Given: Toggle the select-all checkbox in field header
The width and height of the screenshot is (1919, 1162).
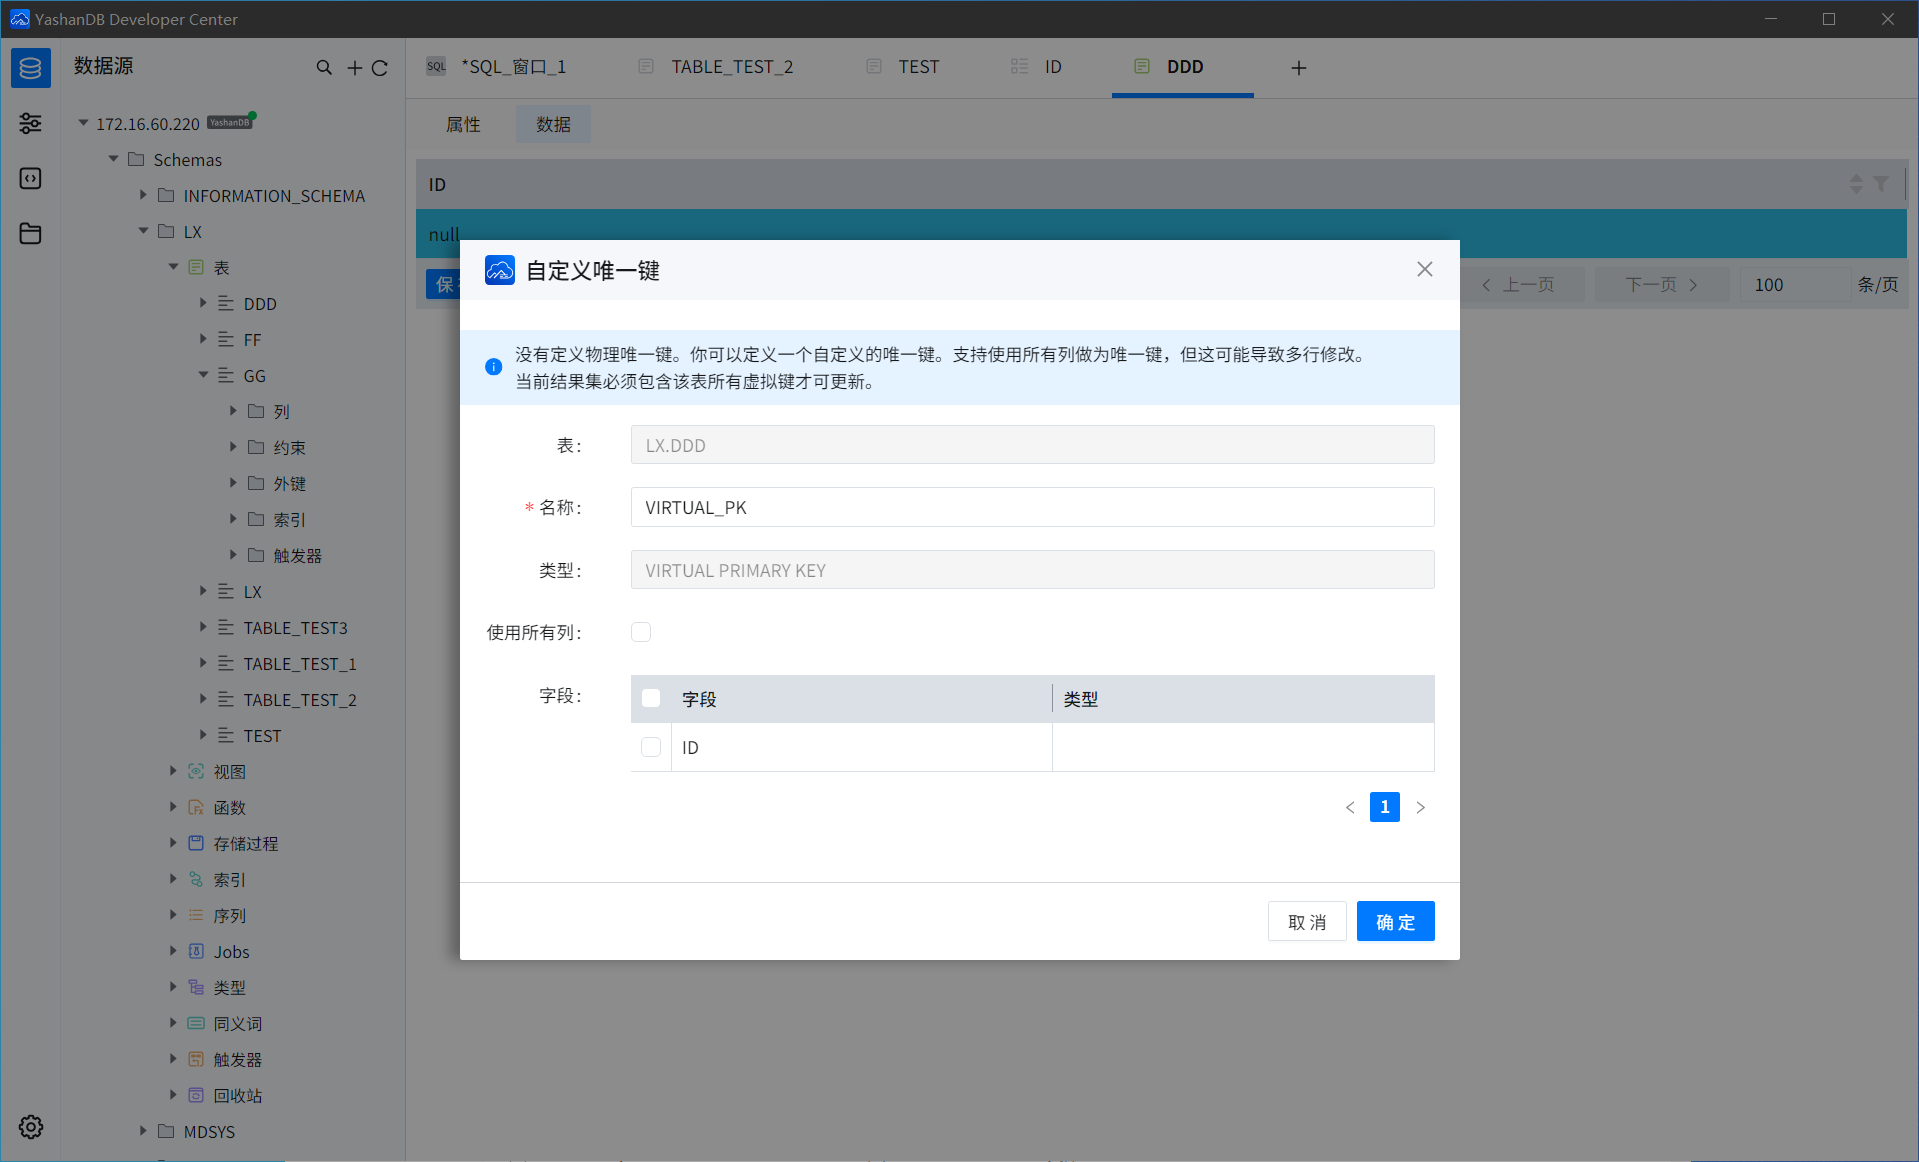Looking at the screenshot, I should click(651, 698).
